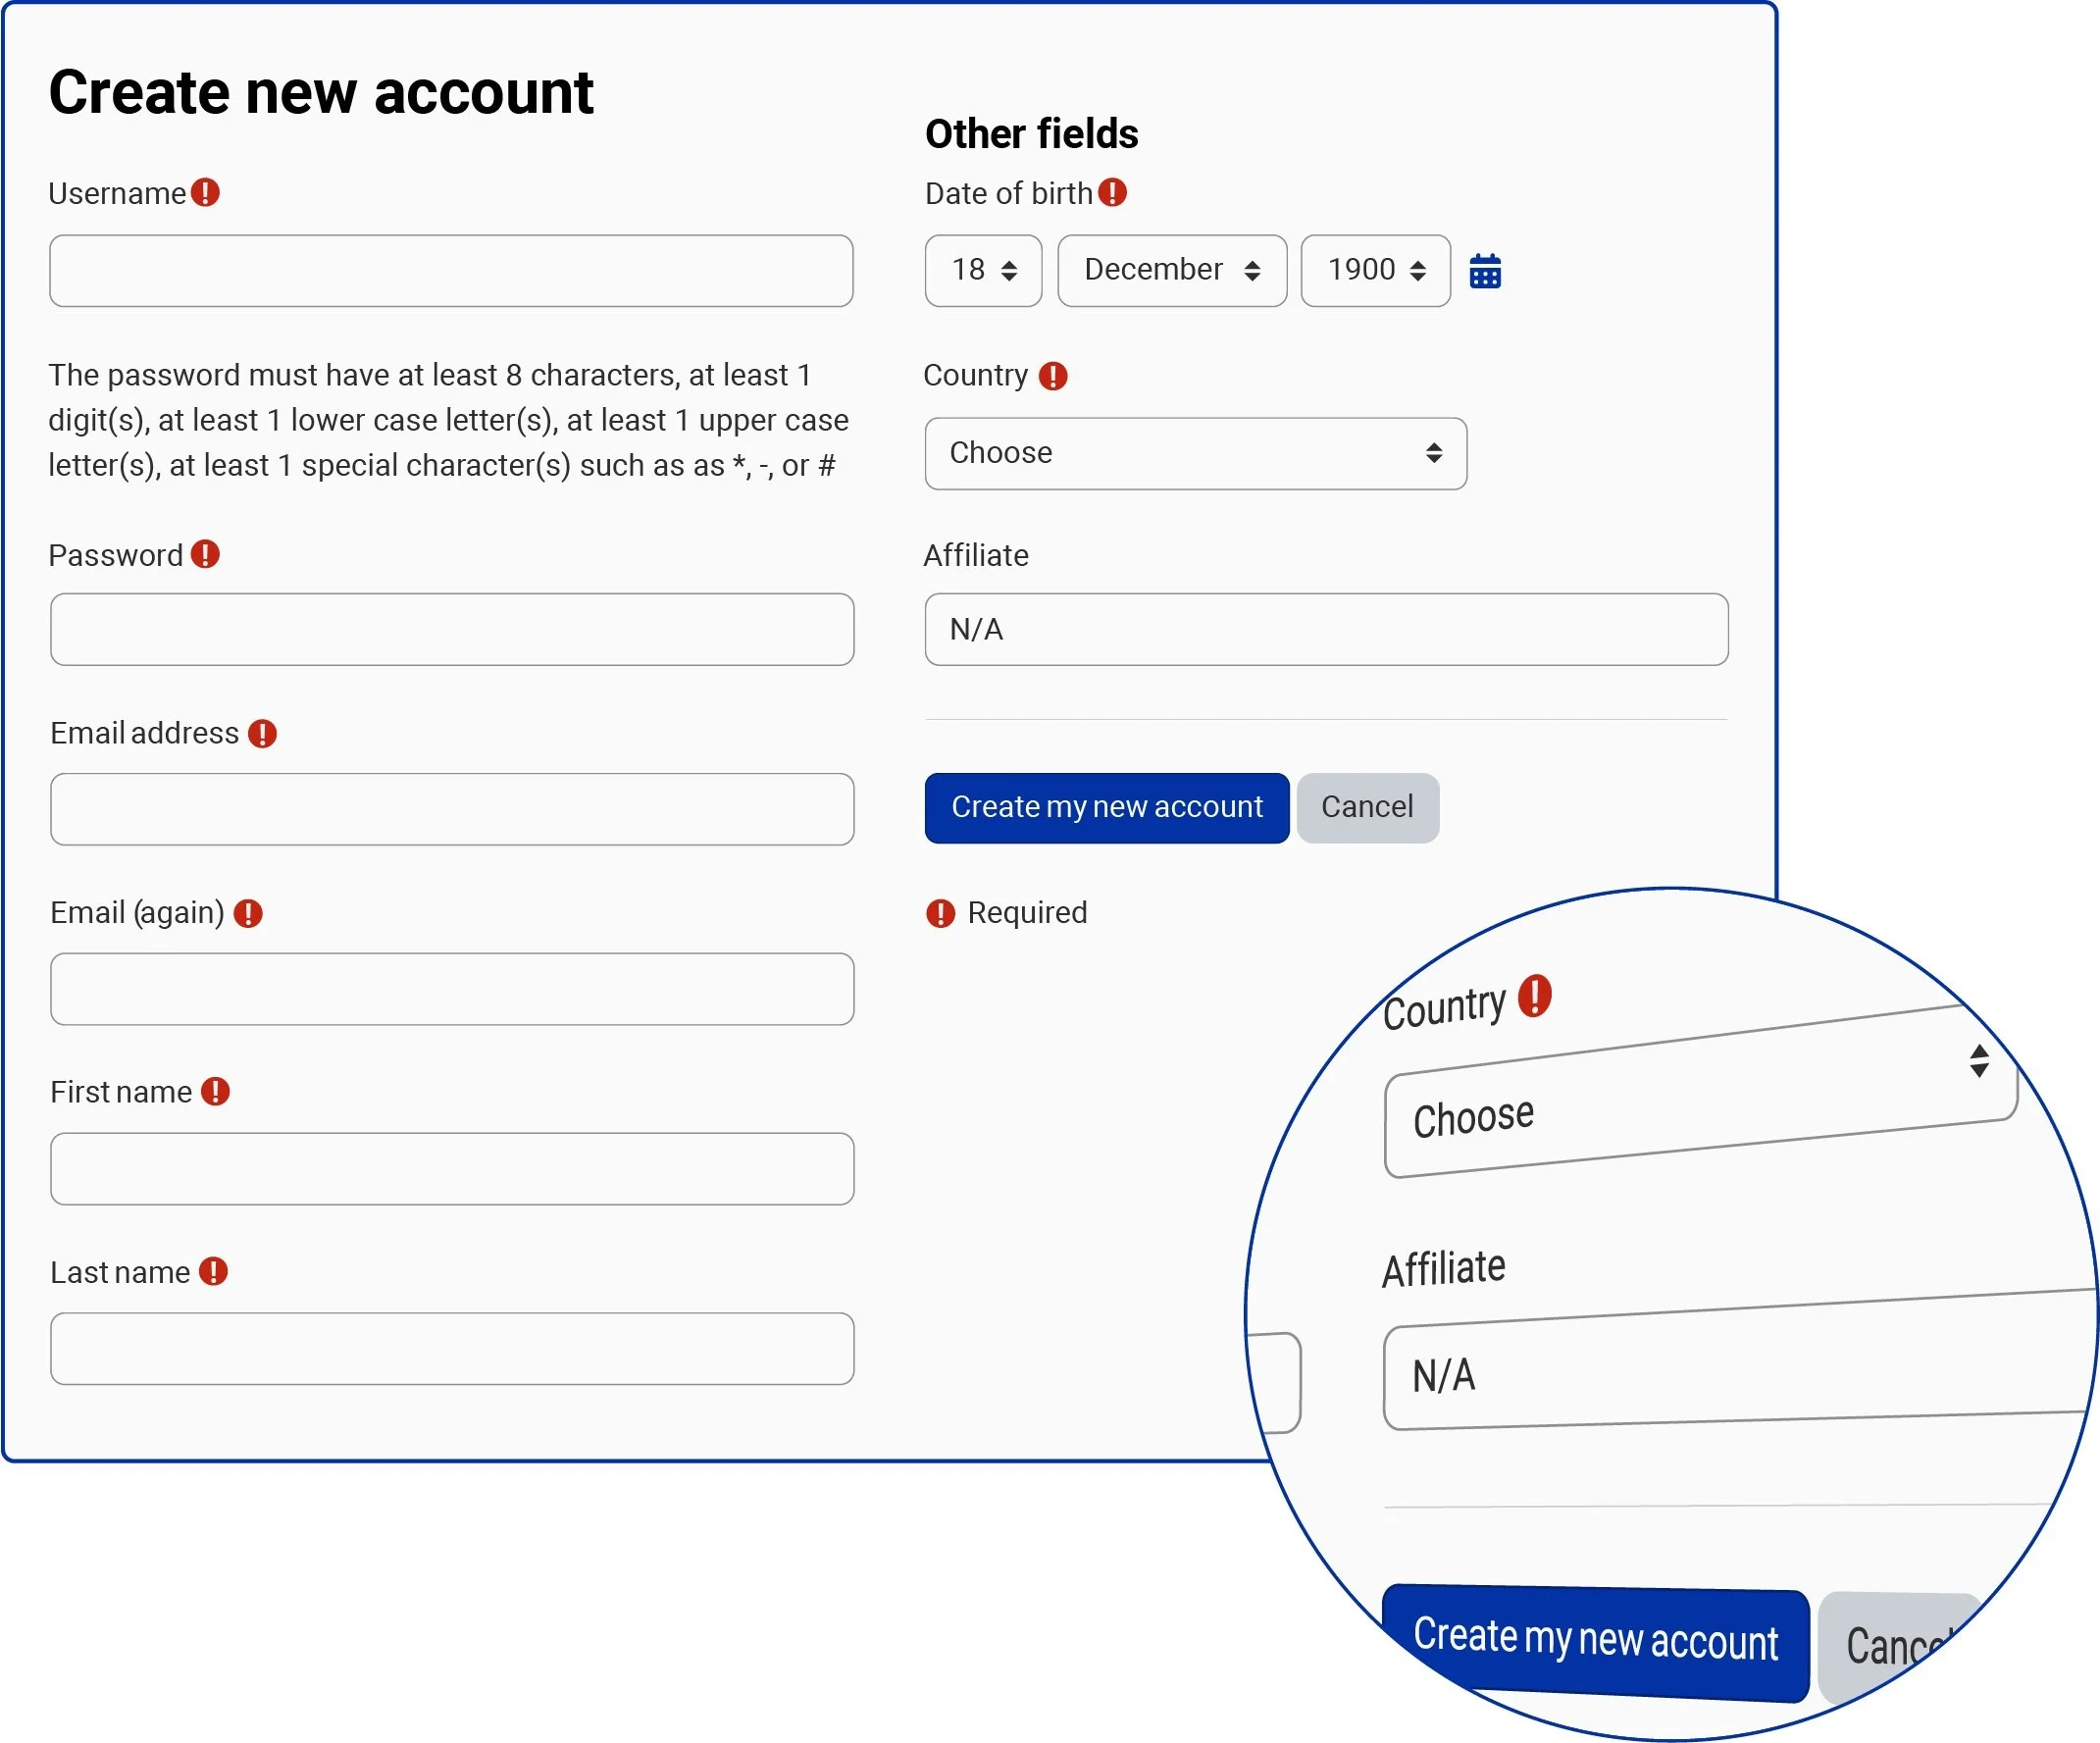Image resolution: width=2100 pixels, height=1743 pixels.
Task: Open the birth day dropdown showing 18
Action: [x=983, y=270]
